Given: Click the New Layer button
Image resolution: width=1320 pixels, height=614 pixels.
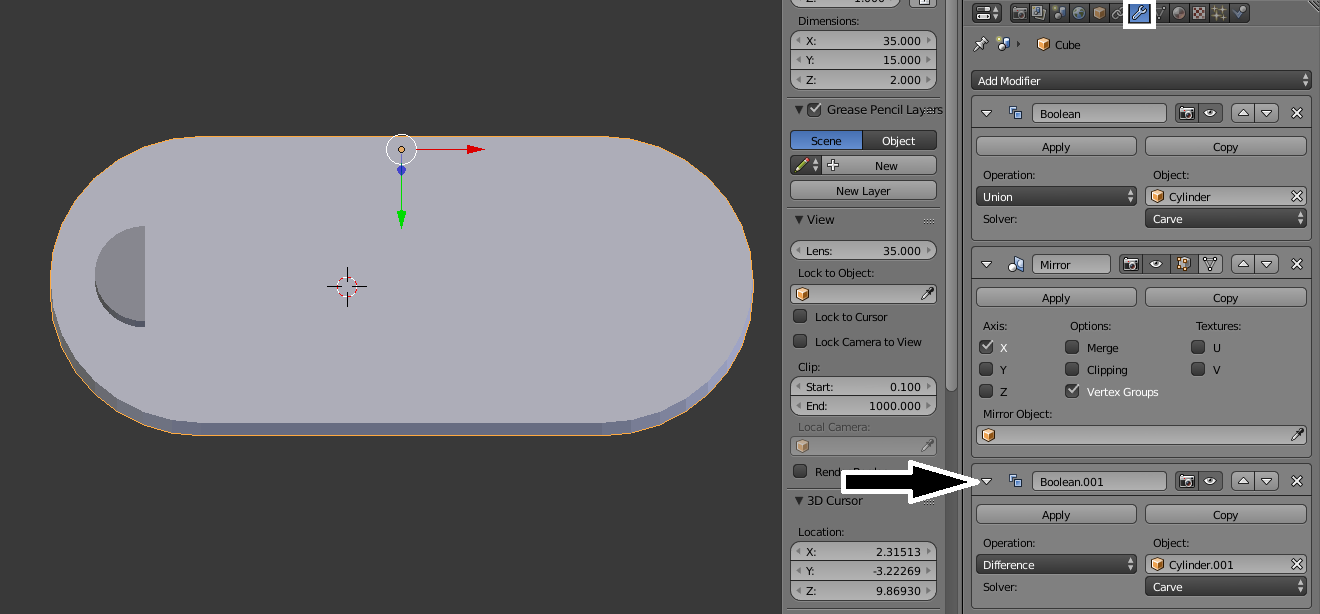Looking at the screenshot, I should pyautogui.click(x=863, y=190).
